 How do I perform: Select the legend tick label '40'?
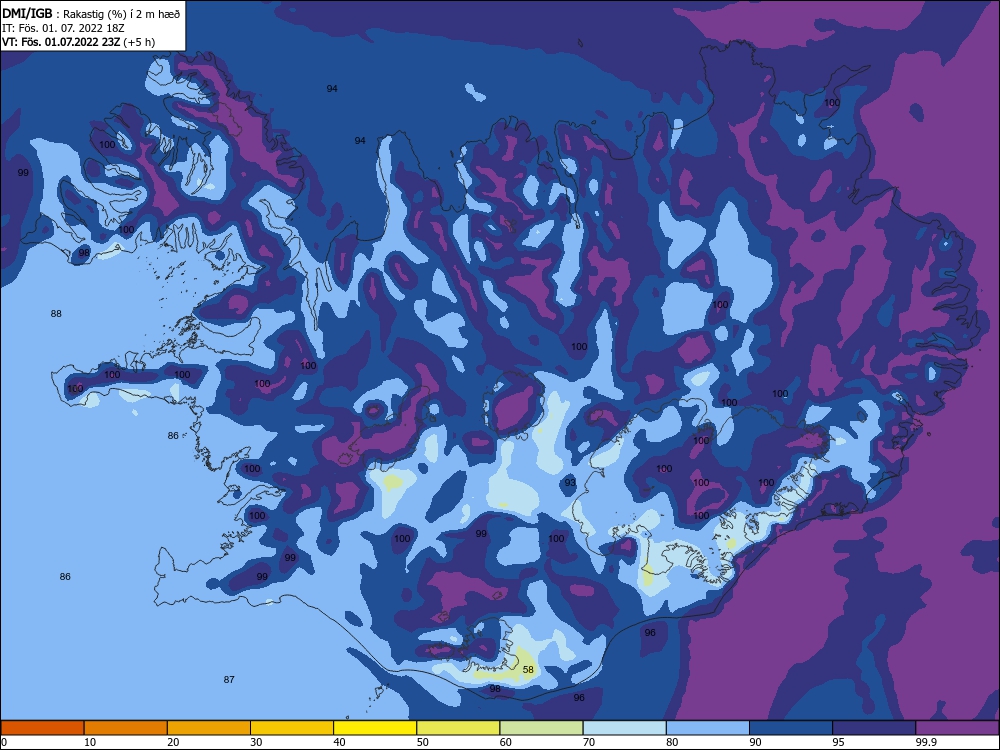pyautogui.click(x=340, y=742)
